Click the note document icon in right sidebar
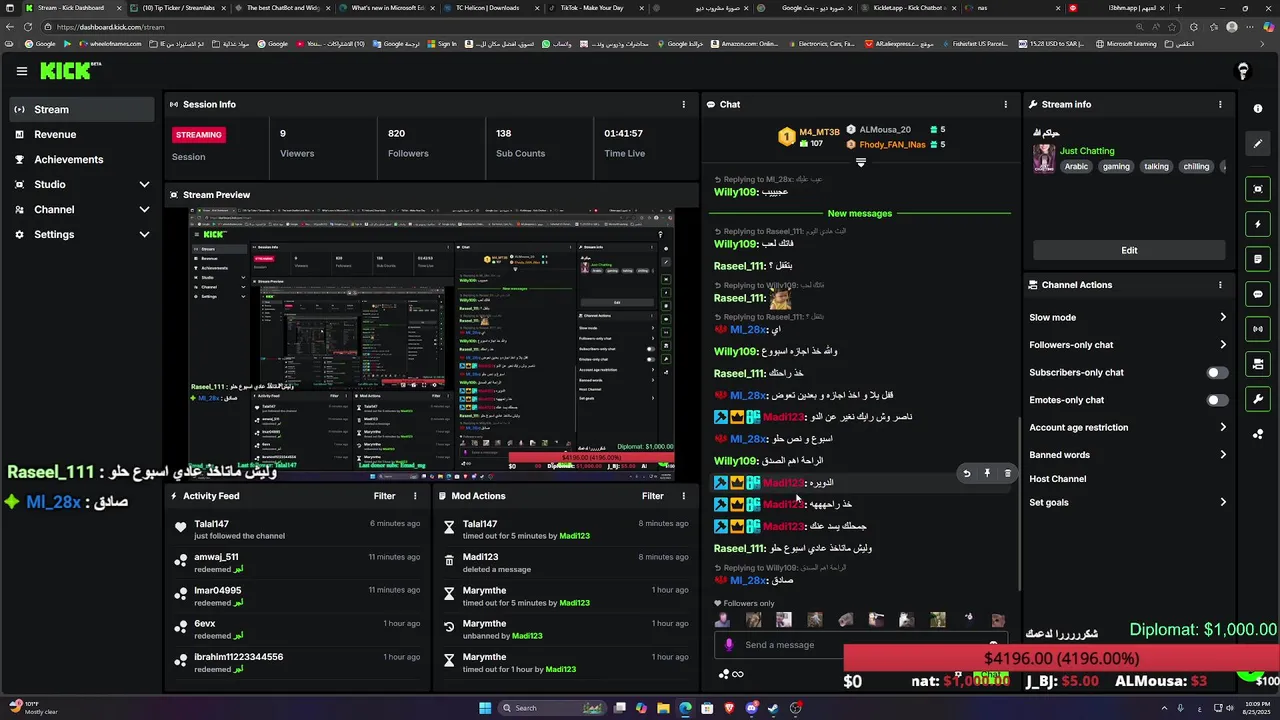 pos(1258,259)
